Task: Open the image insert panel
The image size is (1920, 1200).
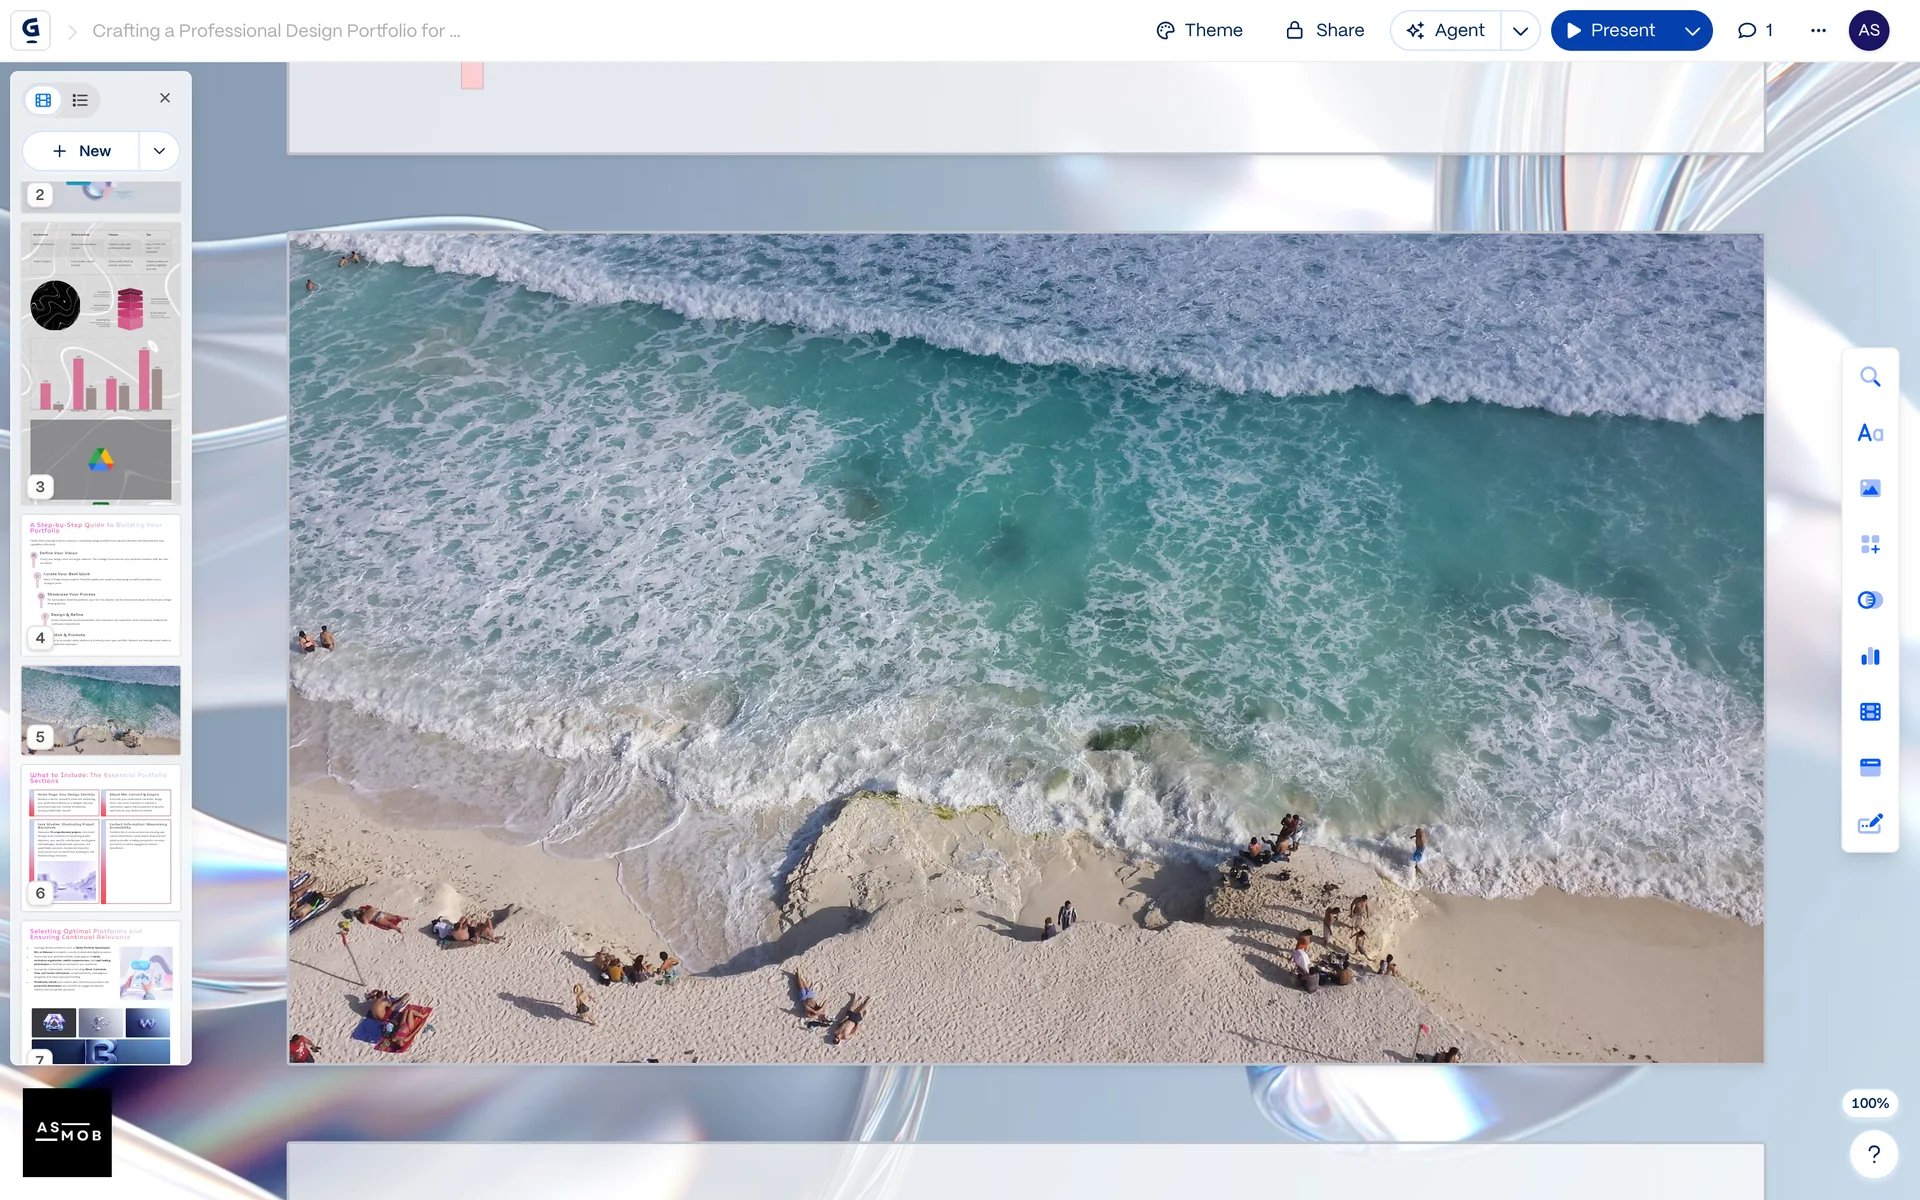Action: pyautogui.click(x=1869, y=488)
